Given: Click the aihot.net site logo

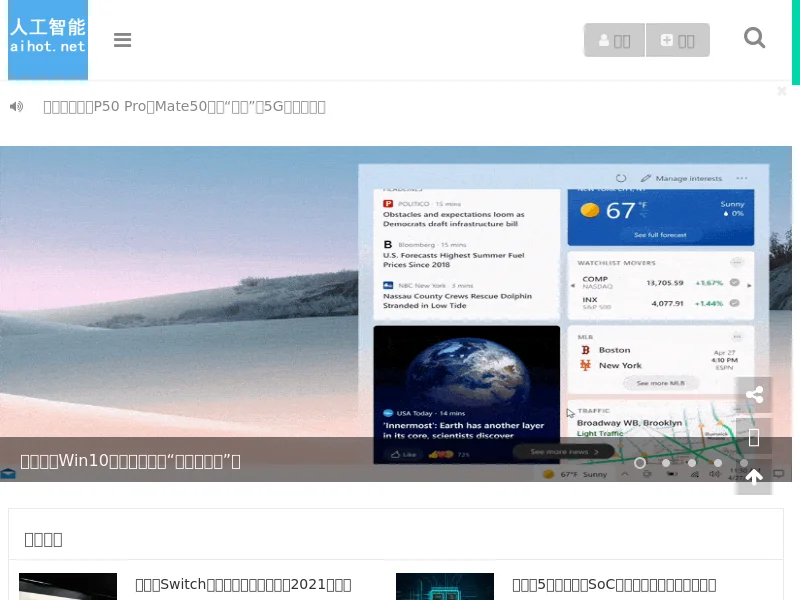Looking at the screenshot, I should pyautogui.click(x=48, y=40).
